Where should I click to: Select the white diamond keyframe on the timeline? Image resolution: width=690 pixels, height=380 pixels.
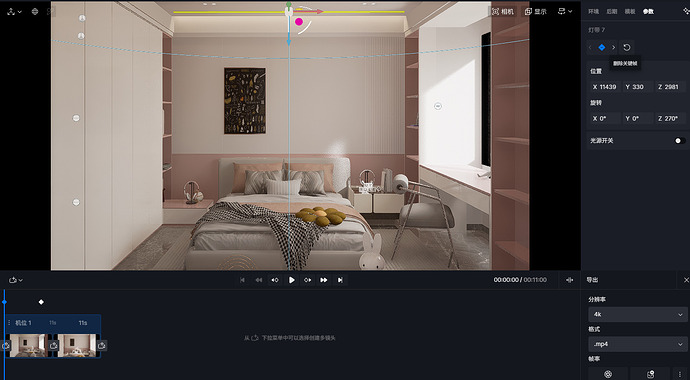click(x=41, y=302)
